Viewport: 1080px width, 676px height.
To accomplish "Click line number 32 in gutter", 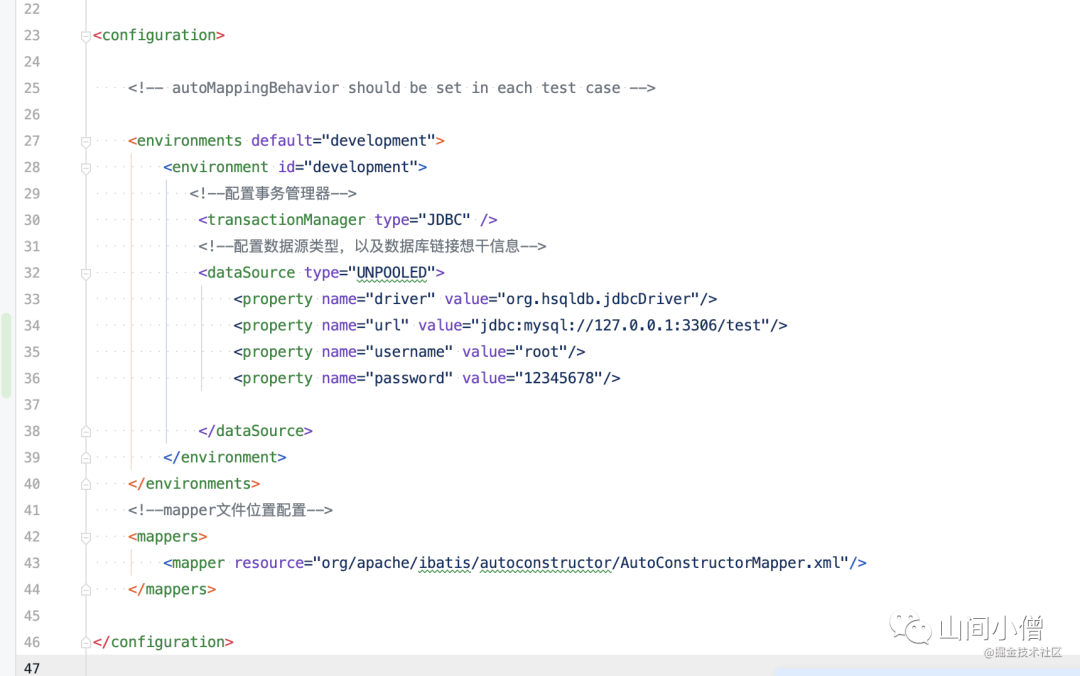I will [32, 273].
